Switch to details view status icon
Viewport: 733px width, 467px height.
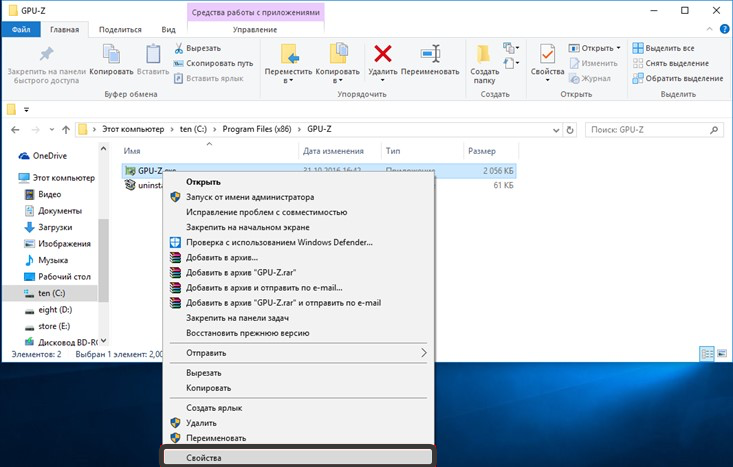(707, 354)
